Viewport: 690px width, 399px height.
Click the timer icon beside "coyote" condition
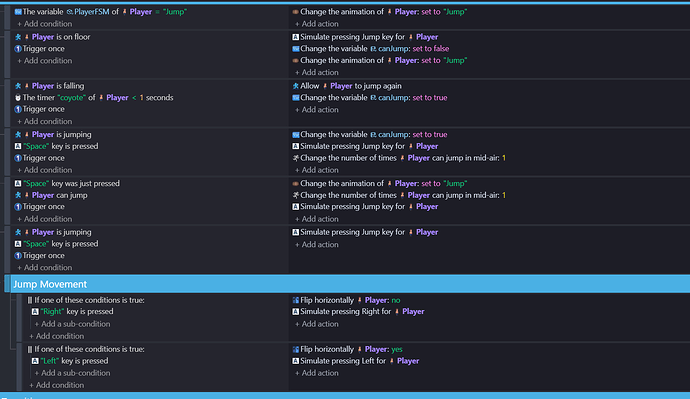pyautogui.click(x=18, y=98)
